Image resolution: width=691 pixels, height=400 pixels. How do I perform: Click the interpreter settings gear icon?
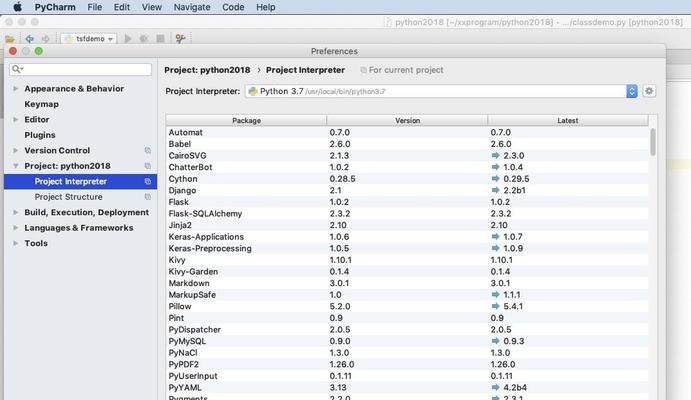click(649, 91)
